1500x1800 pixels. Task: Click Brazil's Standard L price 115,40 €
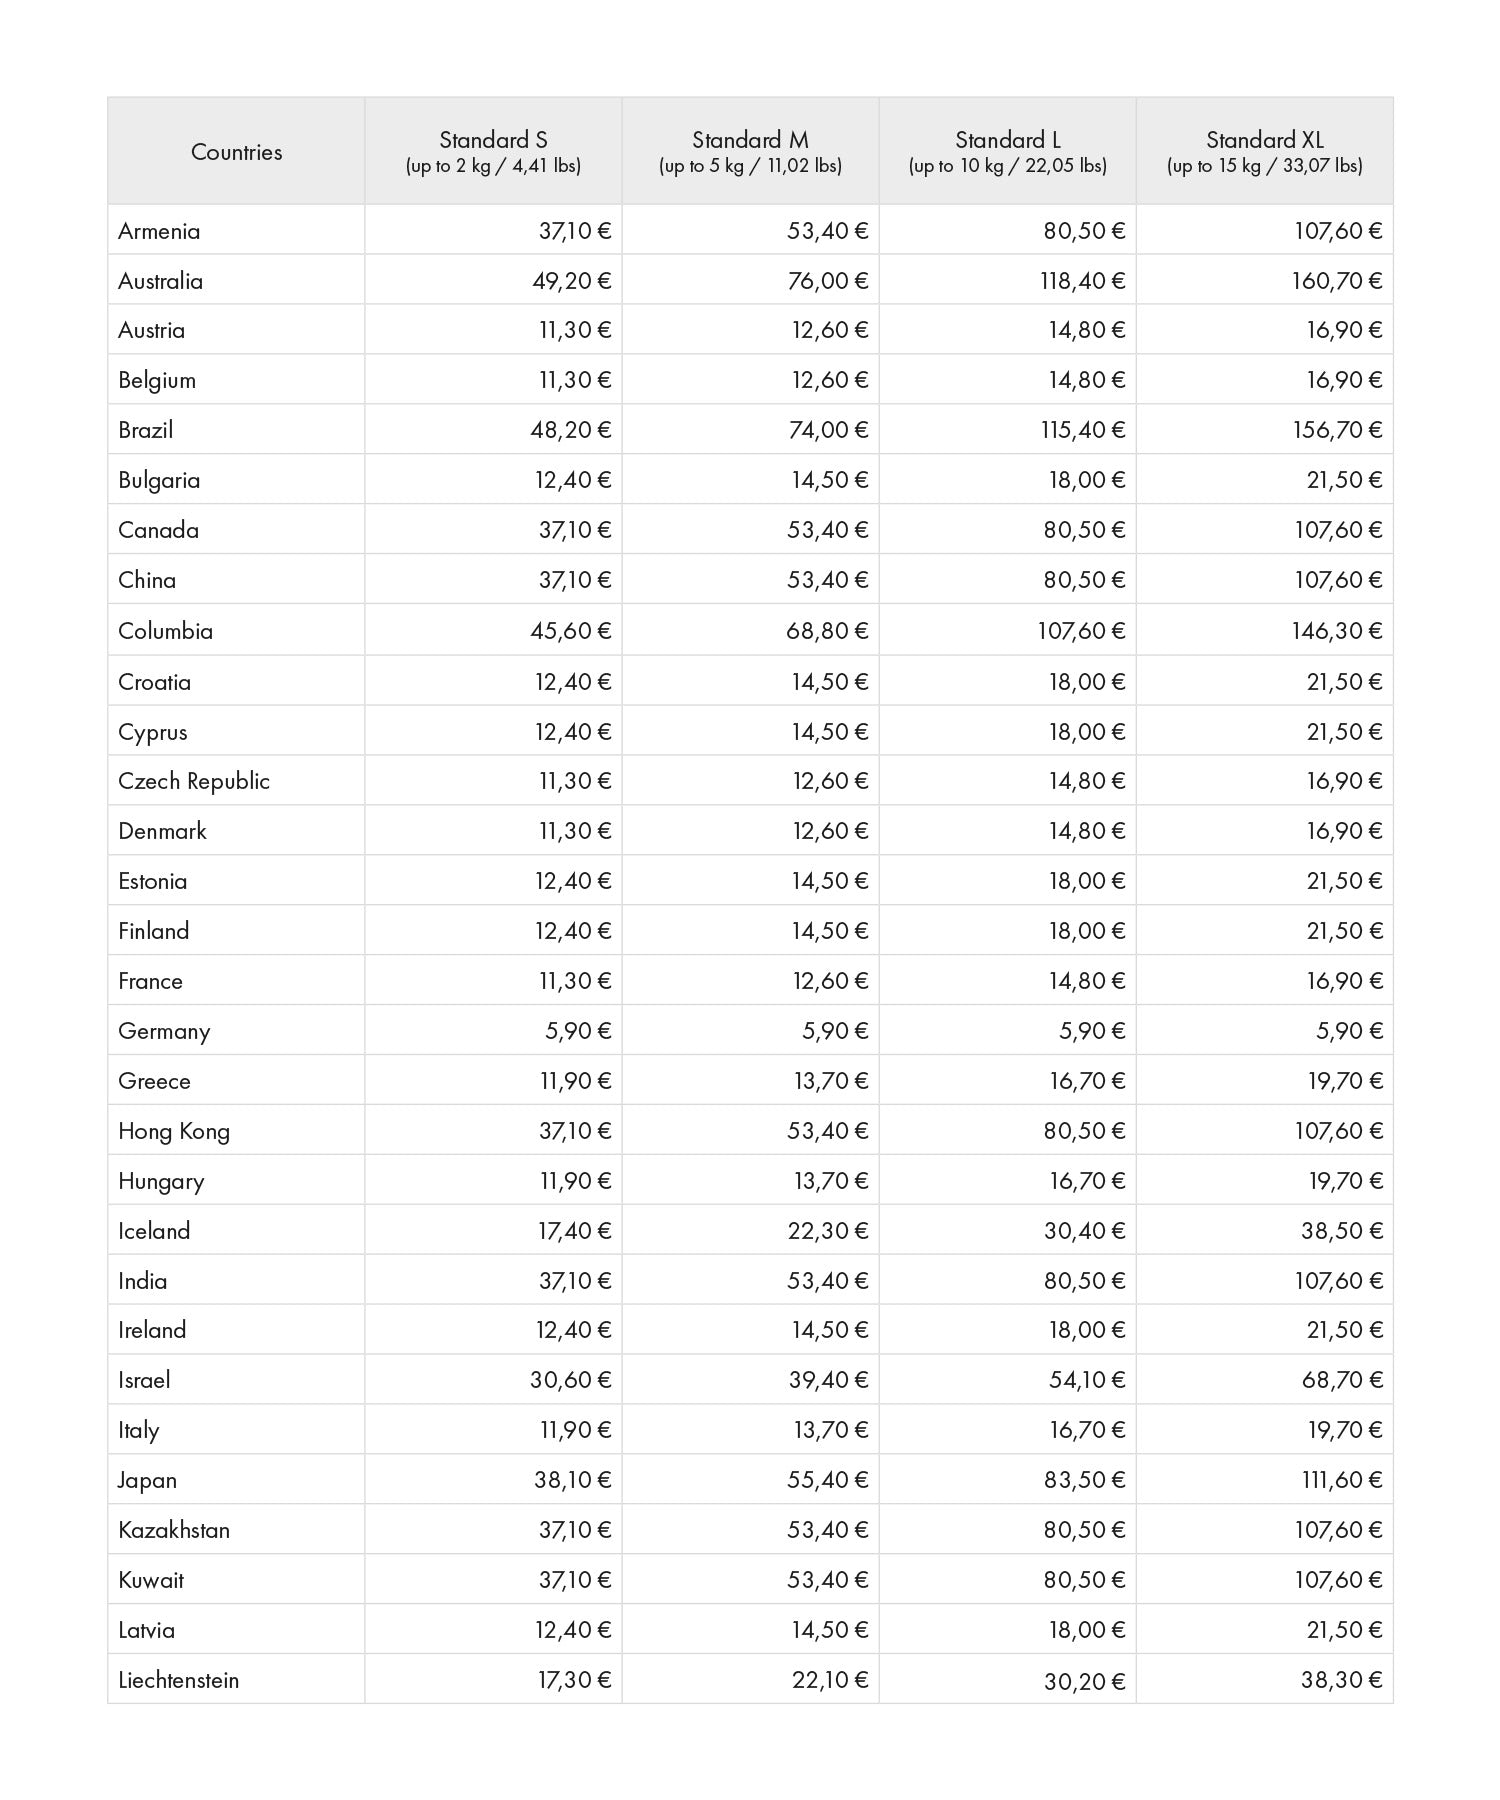coord(1083,431)
